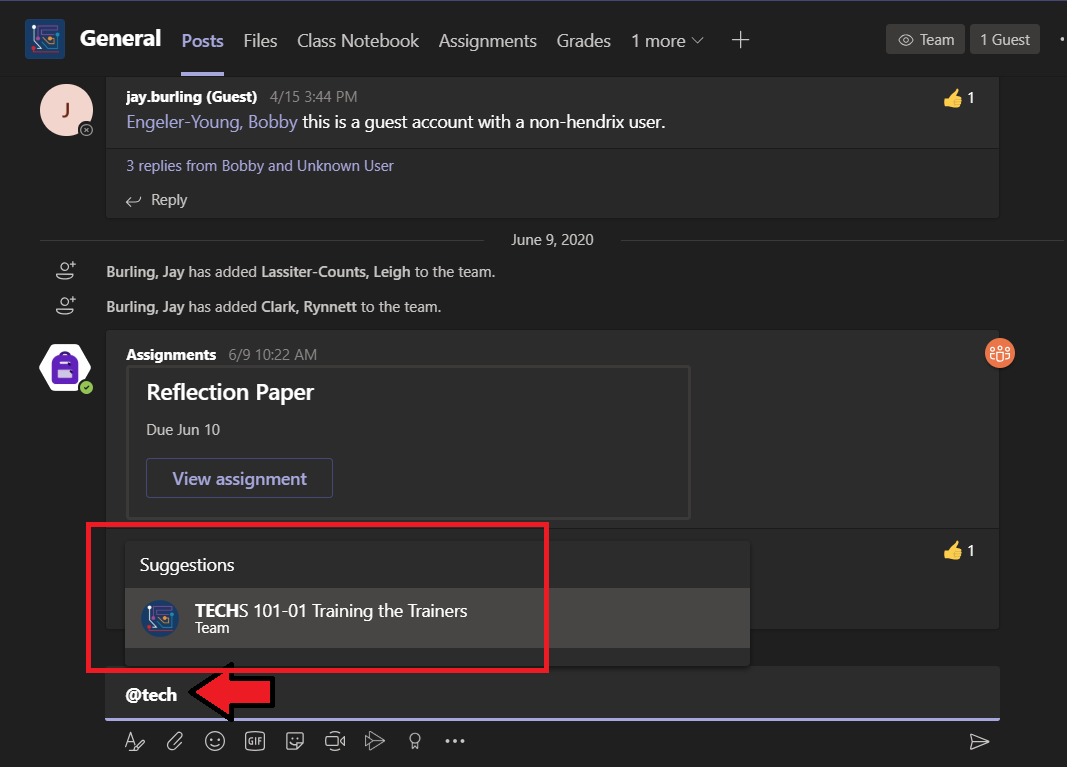The width and height of the screenshot is (1067, 767).
Task: Open the Grades tab
Action: pyautogui.click(x=583, y=41)
